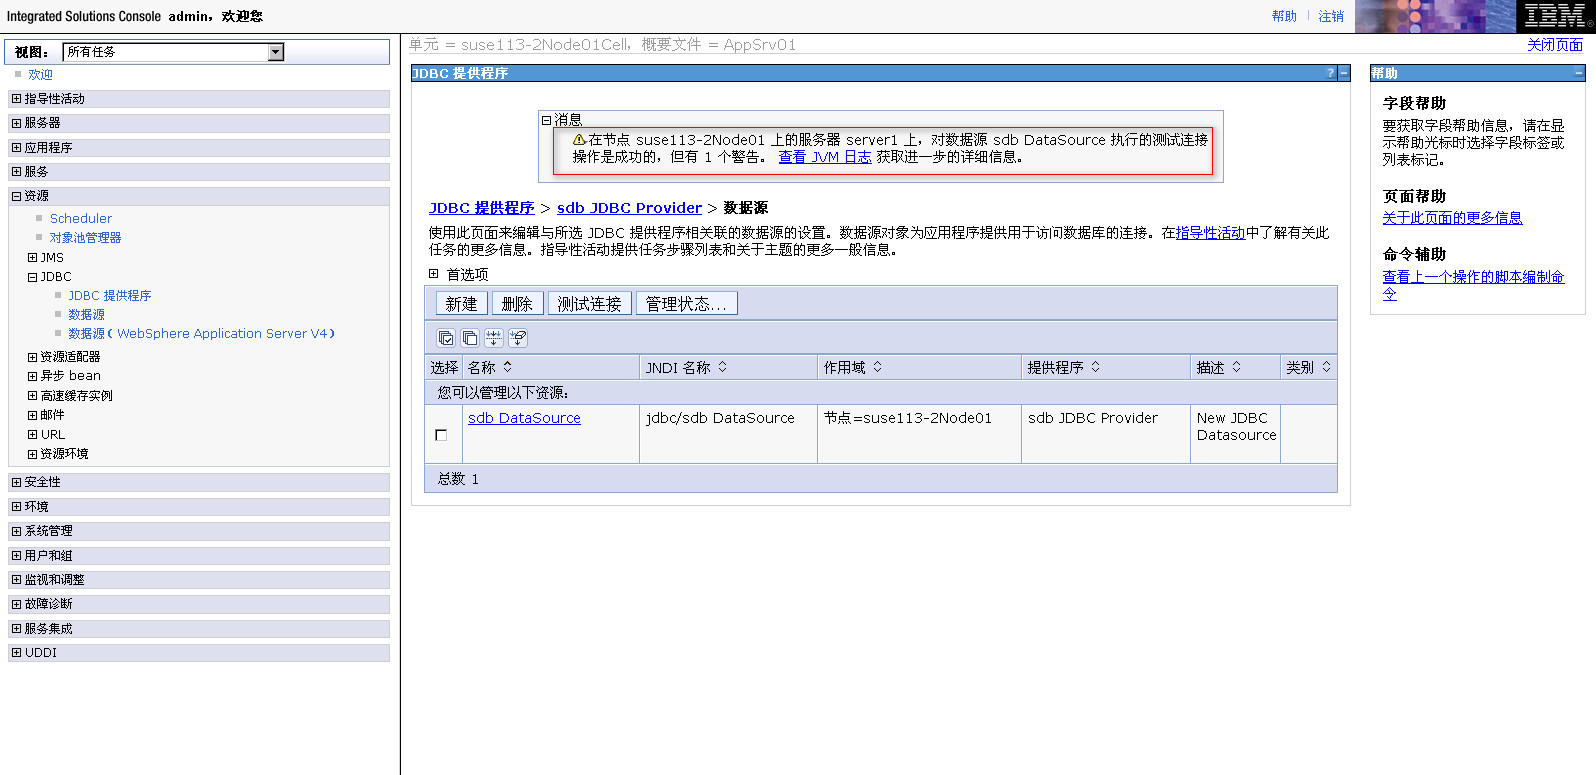Minimize the JDBC 提供程序 panel

(x=1344, y=73)
